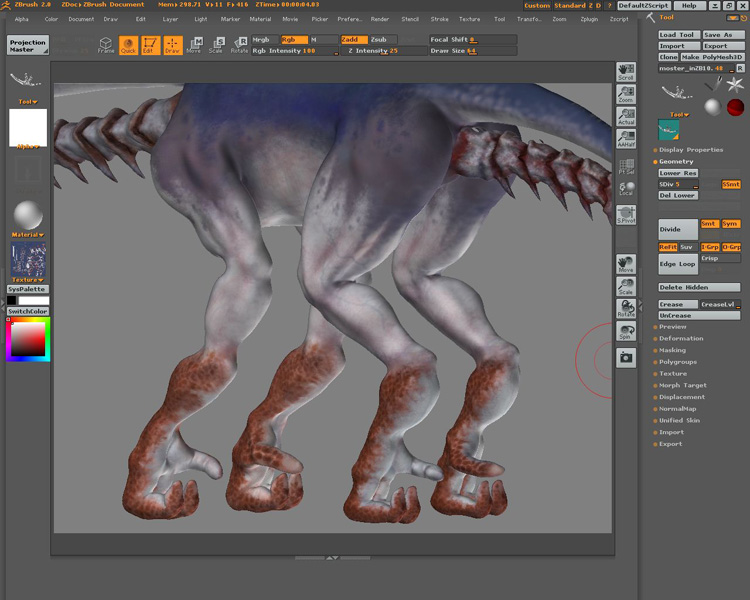The width and height of the screenshot is (750, 600).
Task: Expand the Deformation section
Action: [681, 339]
